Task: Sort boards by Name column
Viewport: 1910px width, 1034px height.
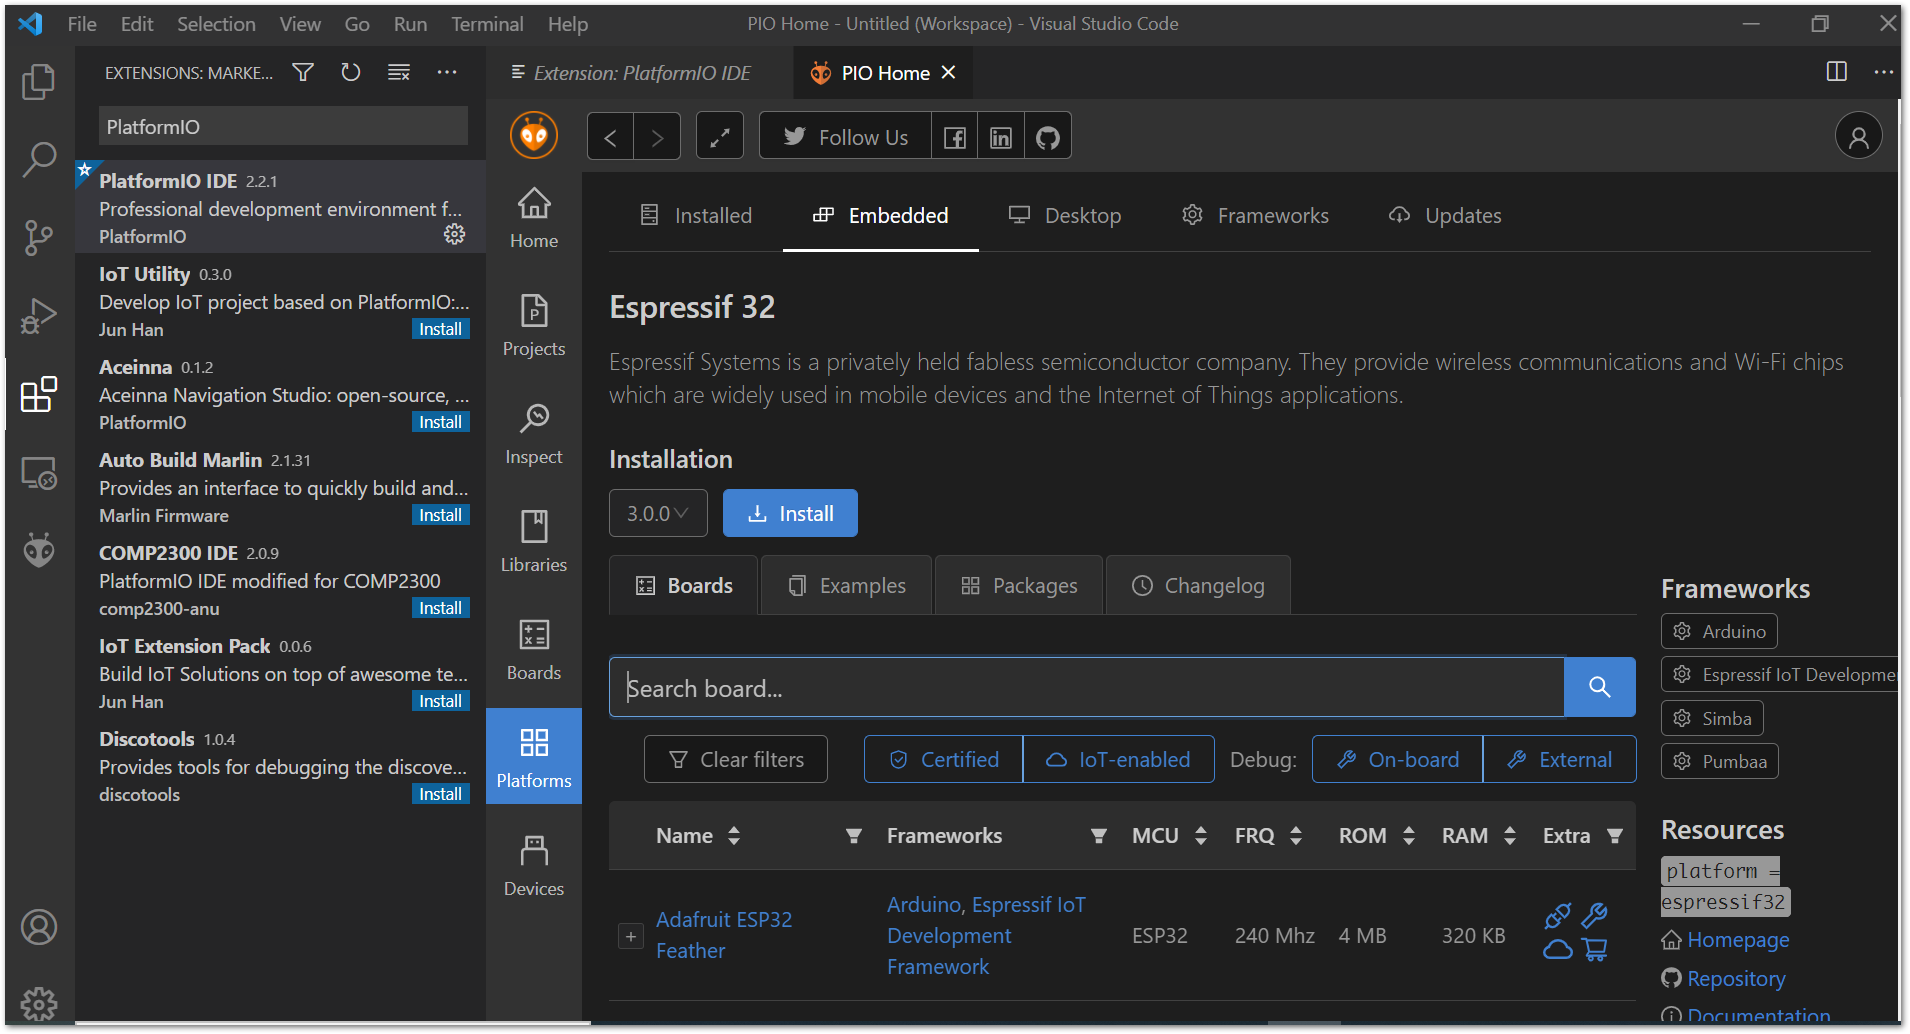Action: click(x=734, y=836)
